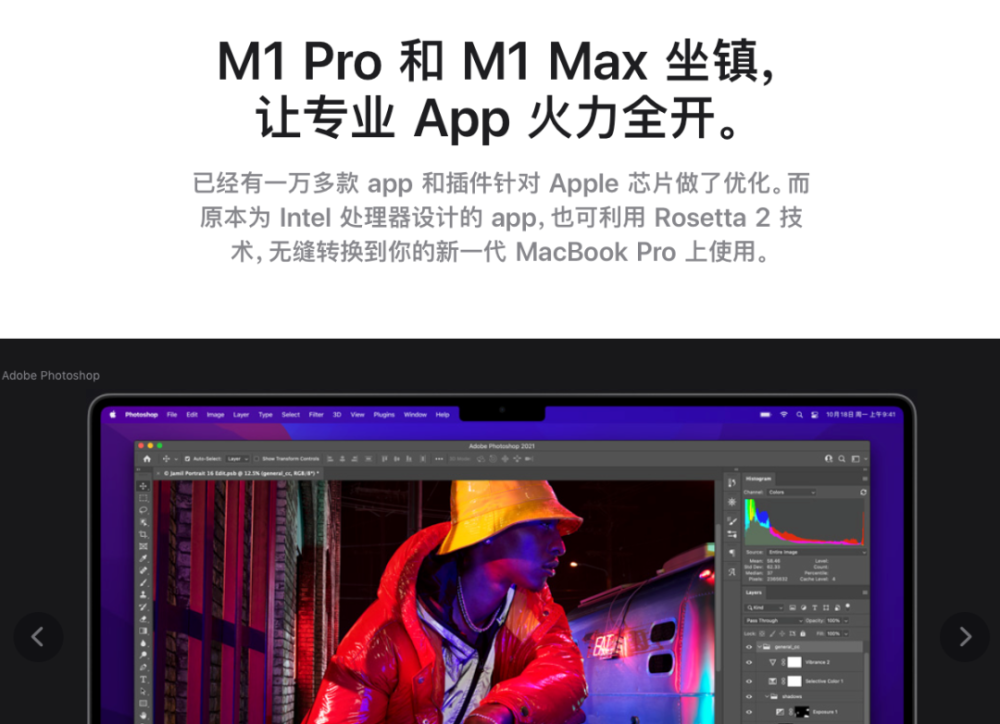Open the Plugins menu
This screenshot has width=1000, height=724.
pyautogui.click(x=384, y=415)
